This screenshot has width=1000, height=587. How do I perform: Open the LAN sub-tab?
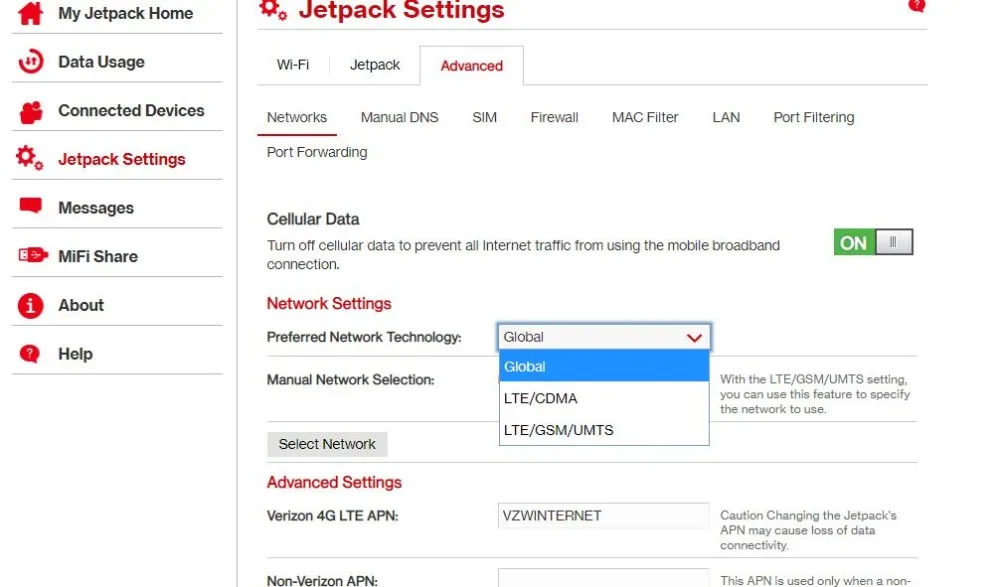pyautogui.click(x=726, y=117)
